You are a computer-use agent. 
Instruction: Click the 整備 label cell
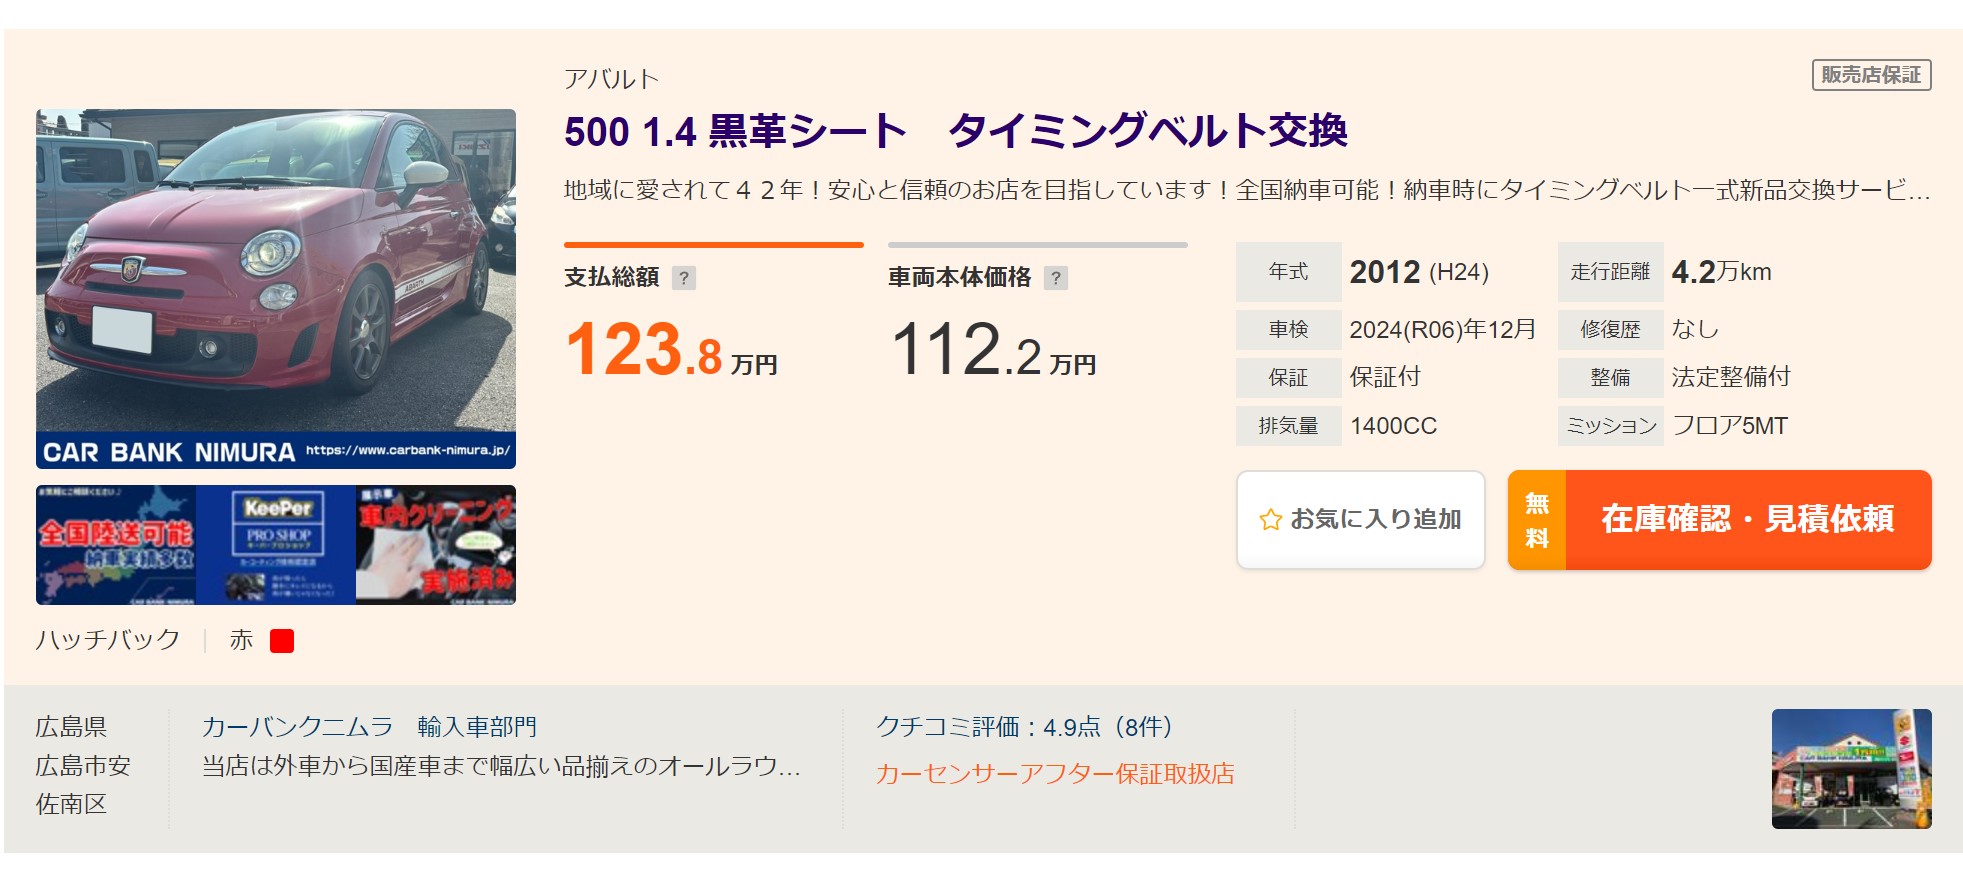pos(1611,377)
